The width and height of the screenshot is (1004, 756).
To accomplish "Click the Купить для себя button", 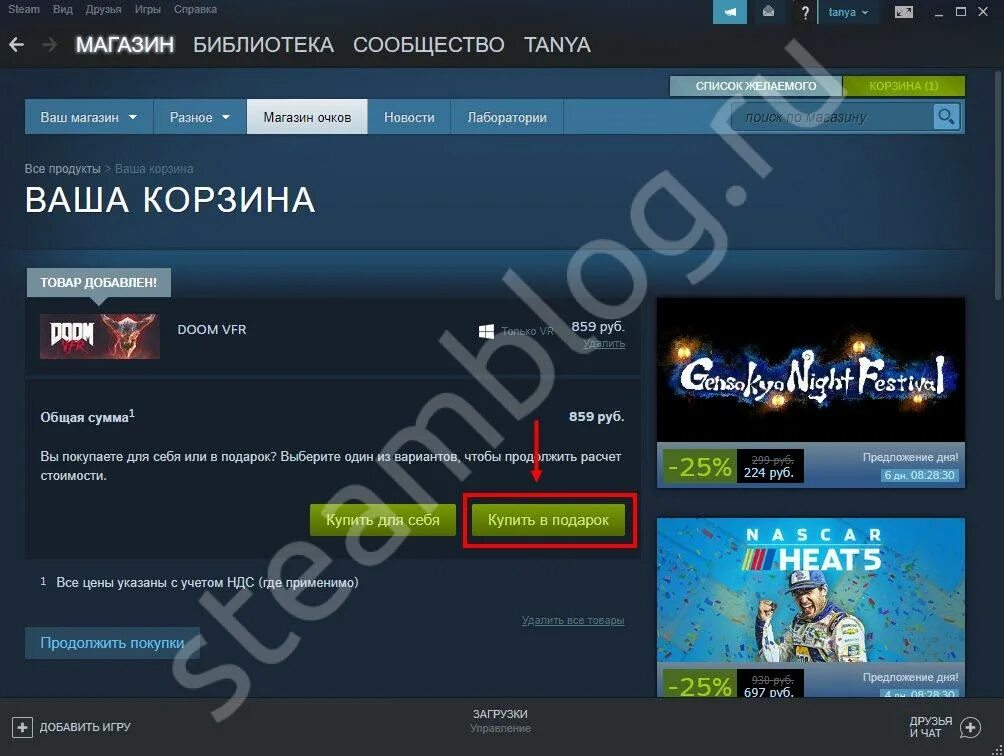I will click(383, 520).
